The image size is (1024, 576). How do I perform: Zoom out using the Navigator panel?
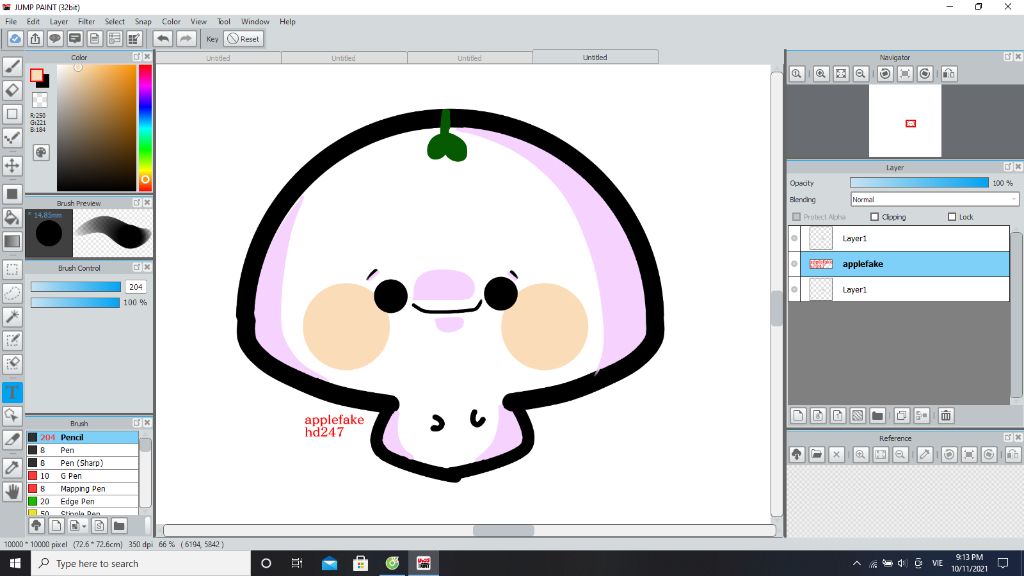click(x=861, y=74)
